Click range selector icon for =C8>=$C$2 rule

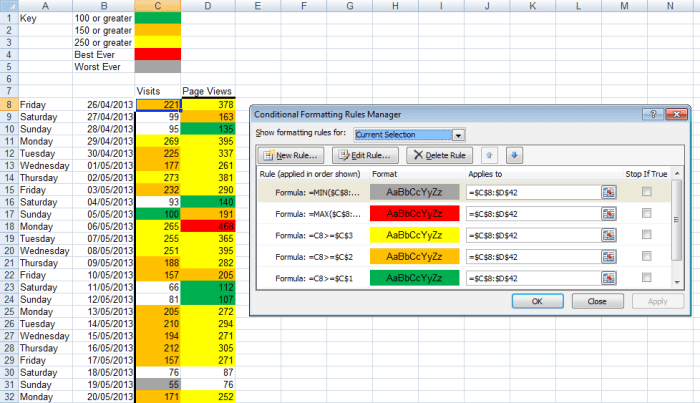pos(606,256)
